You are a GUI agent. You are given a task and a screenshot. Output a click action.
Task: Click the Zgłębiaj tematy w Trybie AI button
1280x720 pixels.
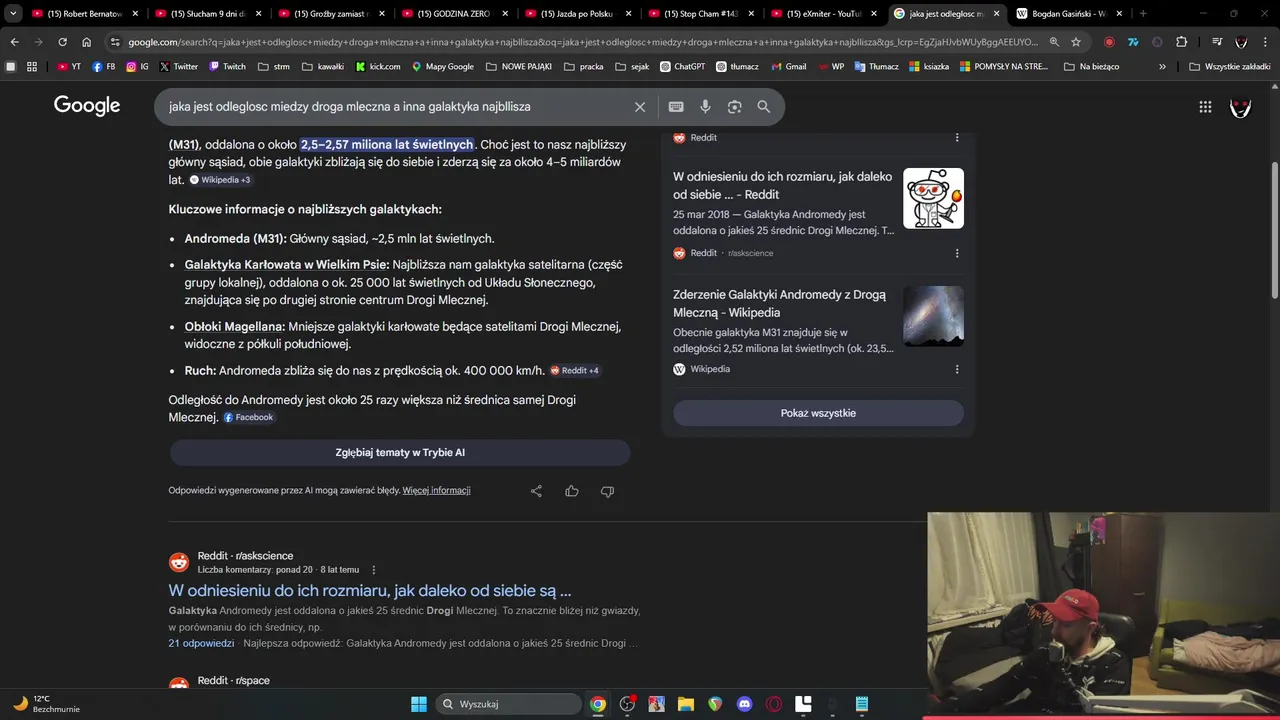coord(400,453)
